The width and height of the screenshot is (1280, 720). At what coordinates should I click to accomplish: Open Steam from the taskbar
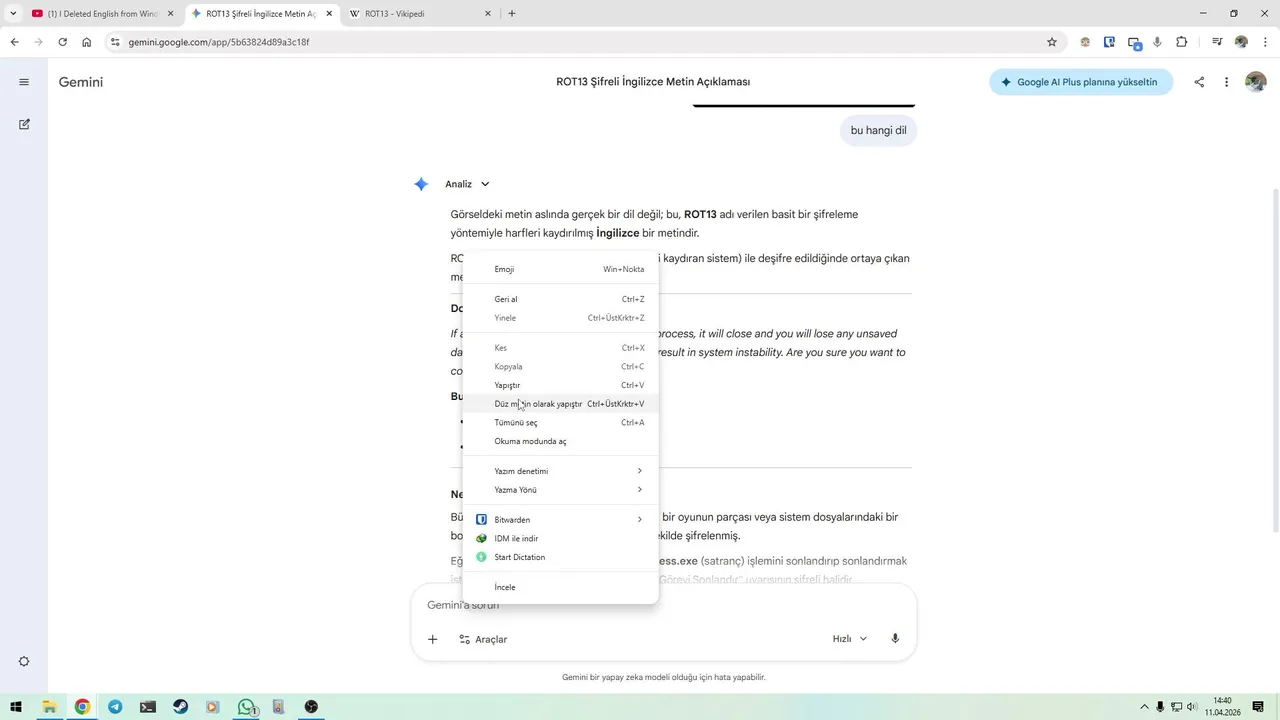(180, 707)
